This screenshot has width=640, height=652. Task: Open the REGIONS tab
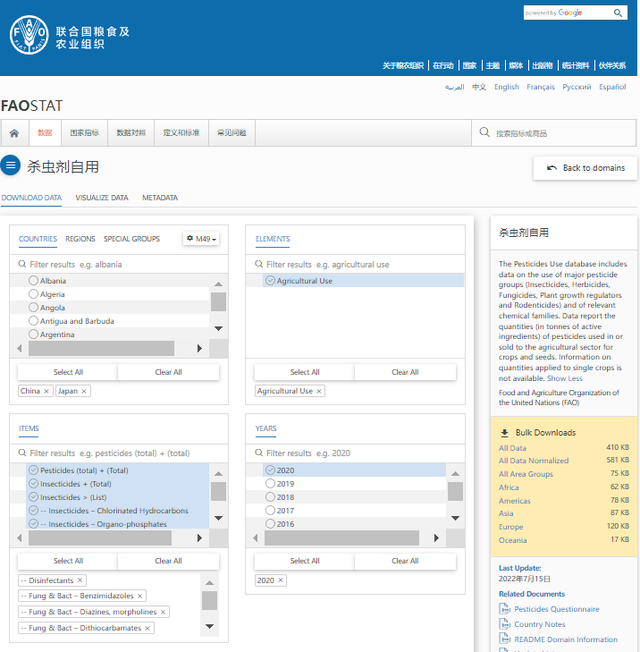point(80,239)
